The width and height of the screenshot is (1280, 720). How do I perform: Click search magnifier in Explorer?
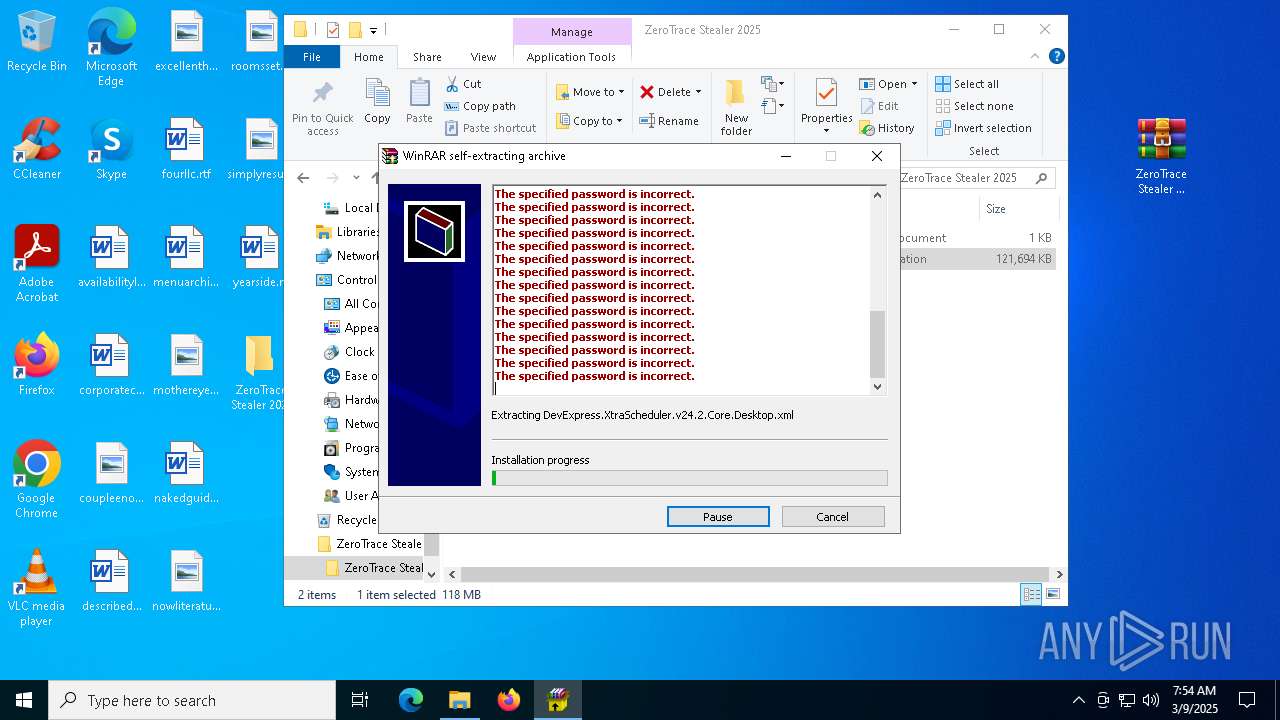click(1041, 178)
